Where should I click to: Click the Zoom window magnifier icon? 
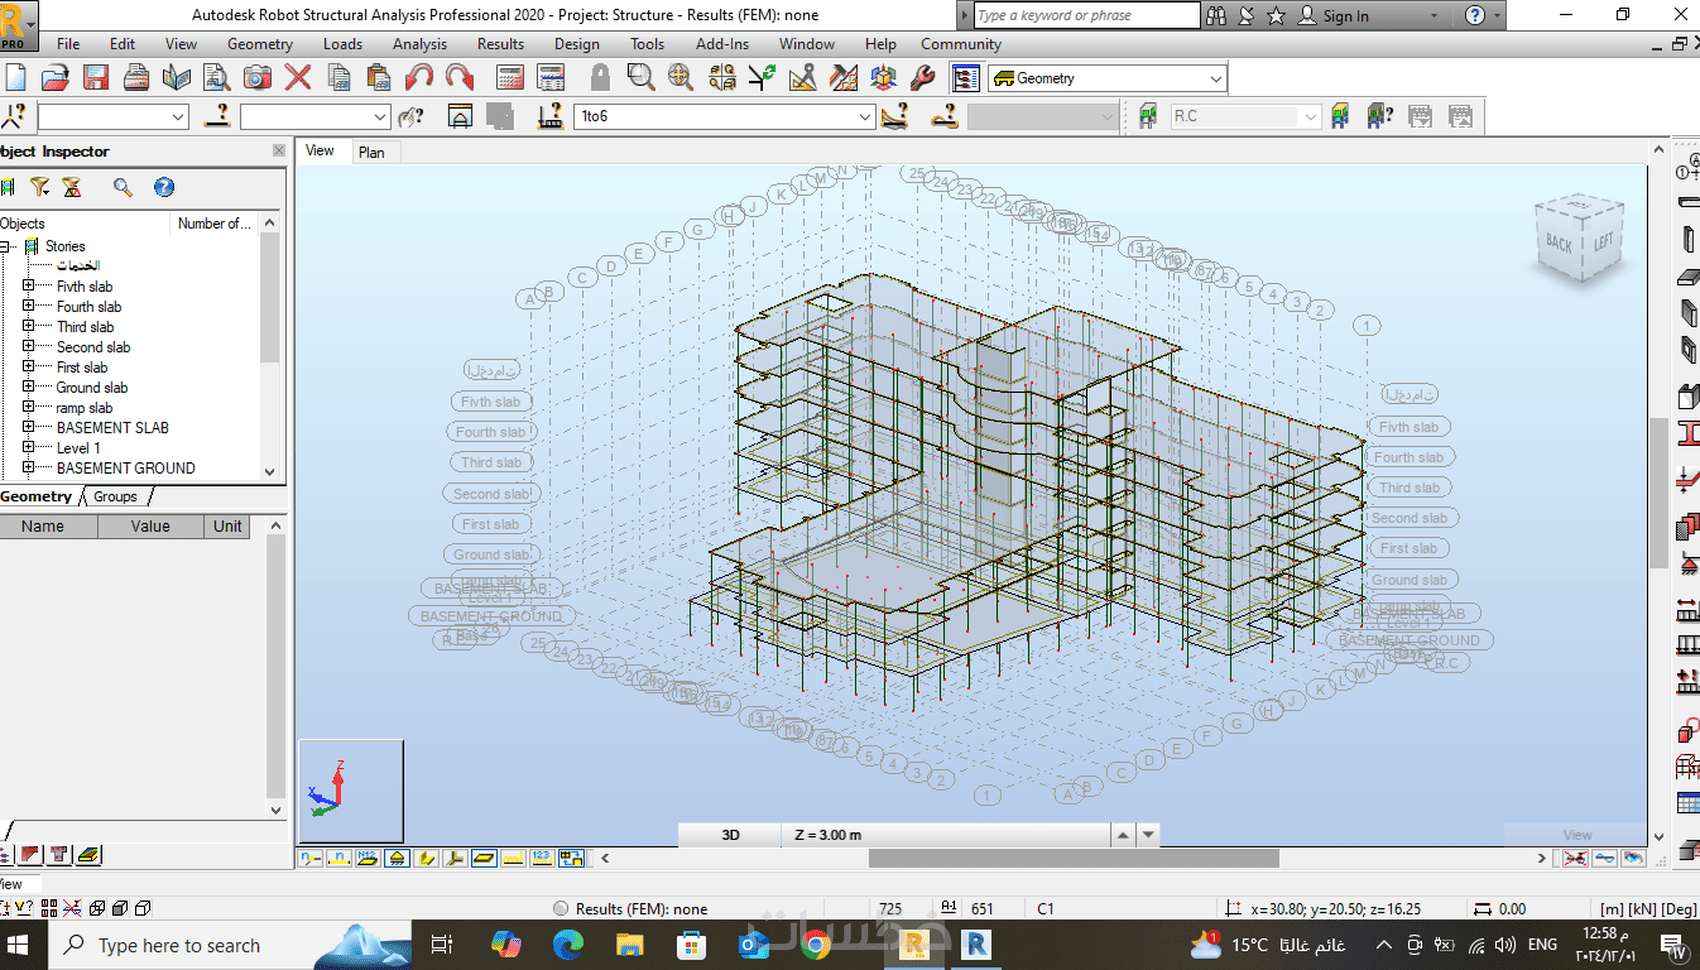(640, 78)
